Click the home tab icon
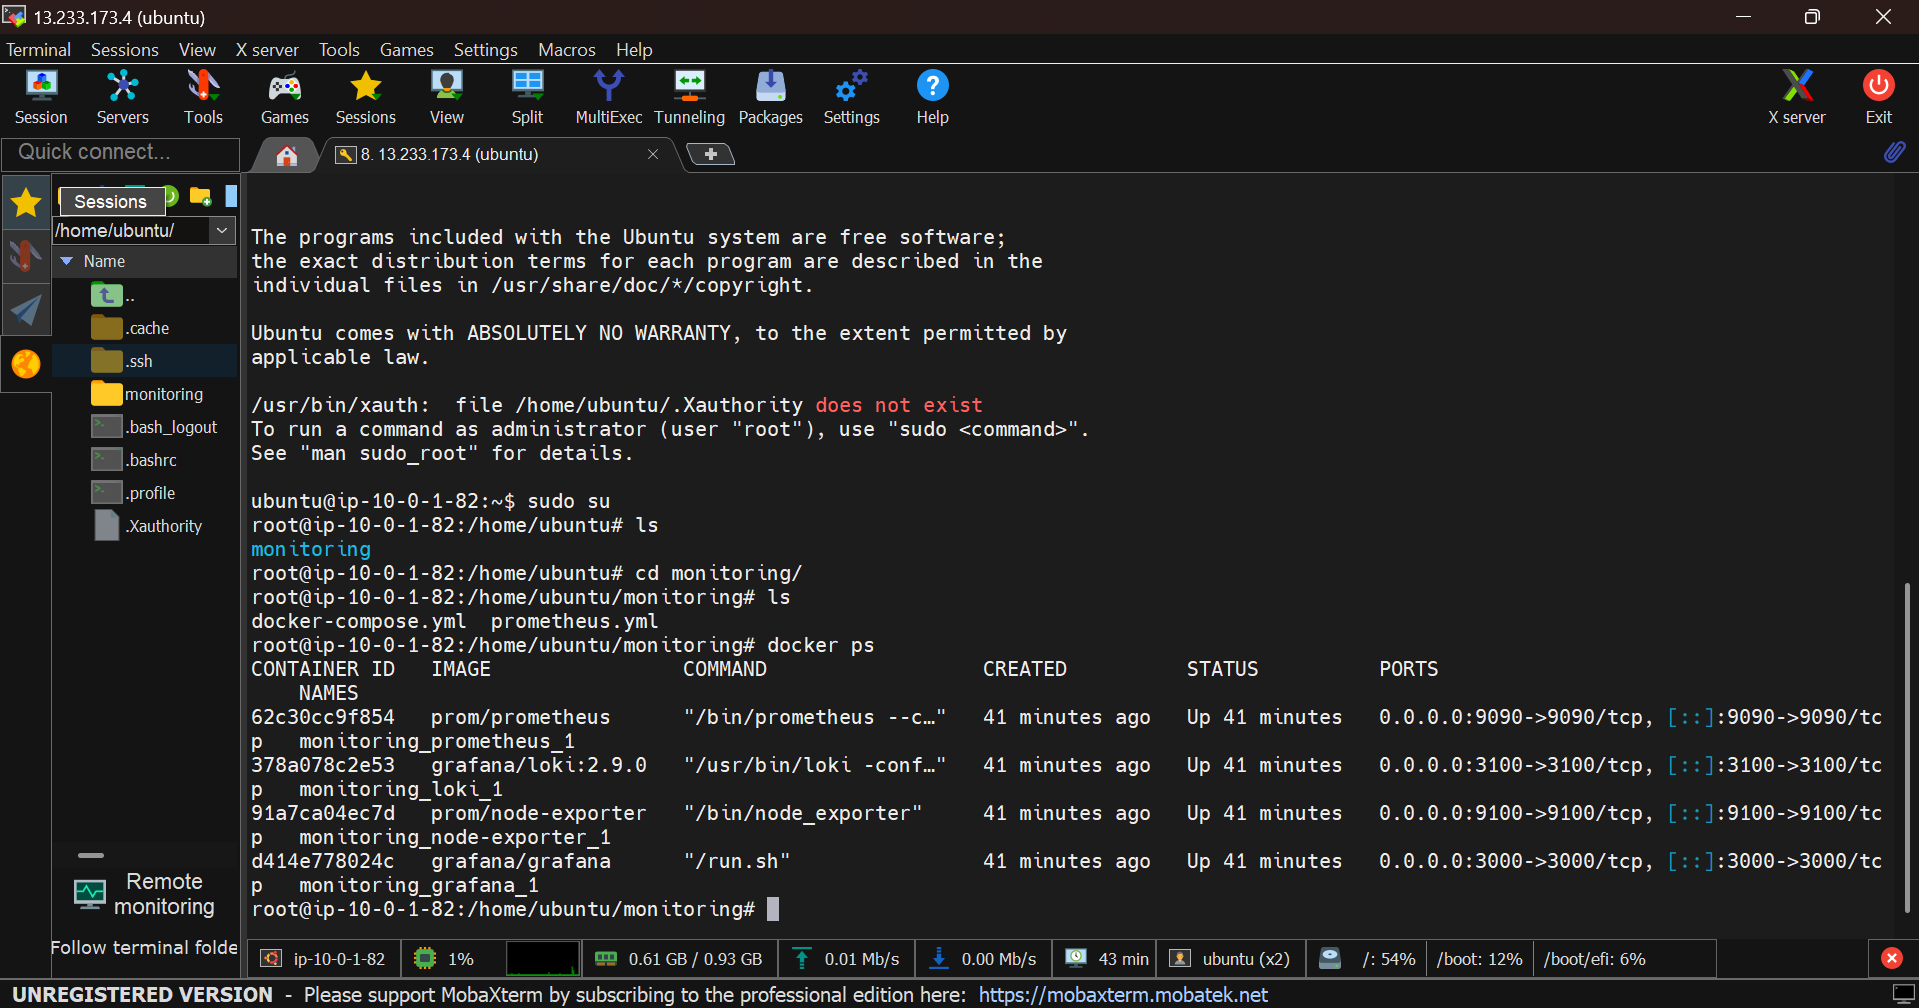 (x=287, y=155)
